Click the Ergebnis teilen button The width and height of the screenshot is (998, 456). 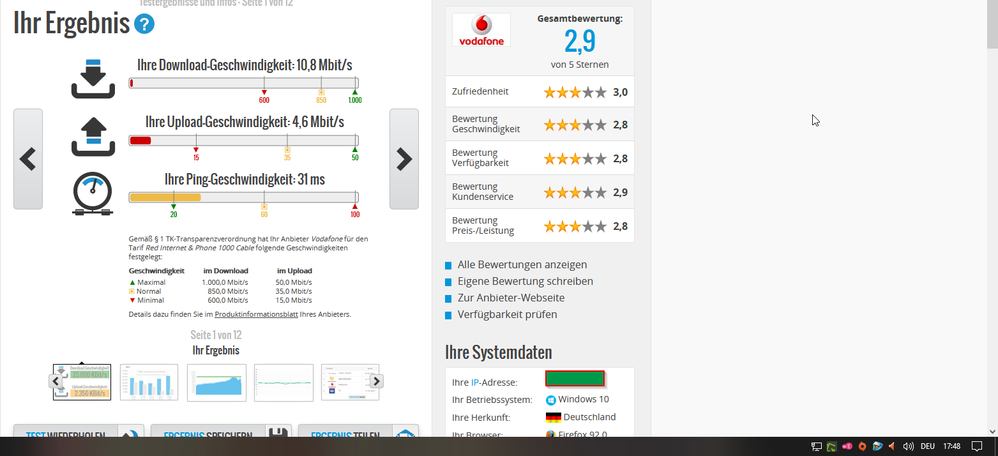(x=358, y=431)
